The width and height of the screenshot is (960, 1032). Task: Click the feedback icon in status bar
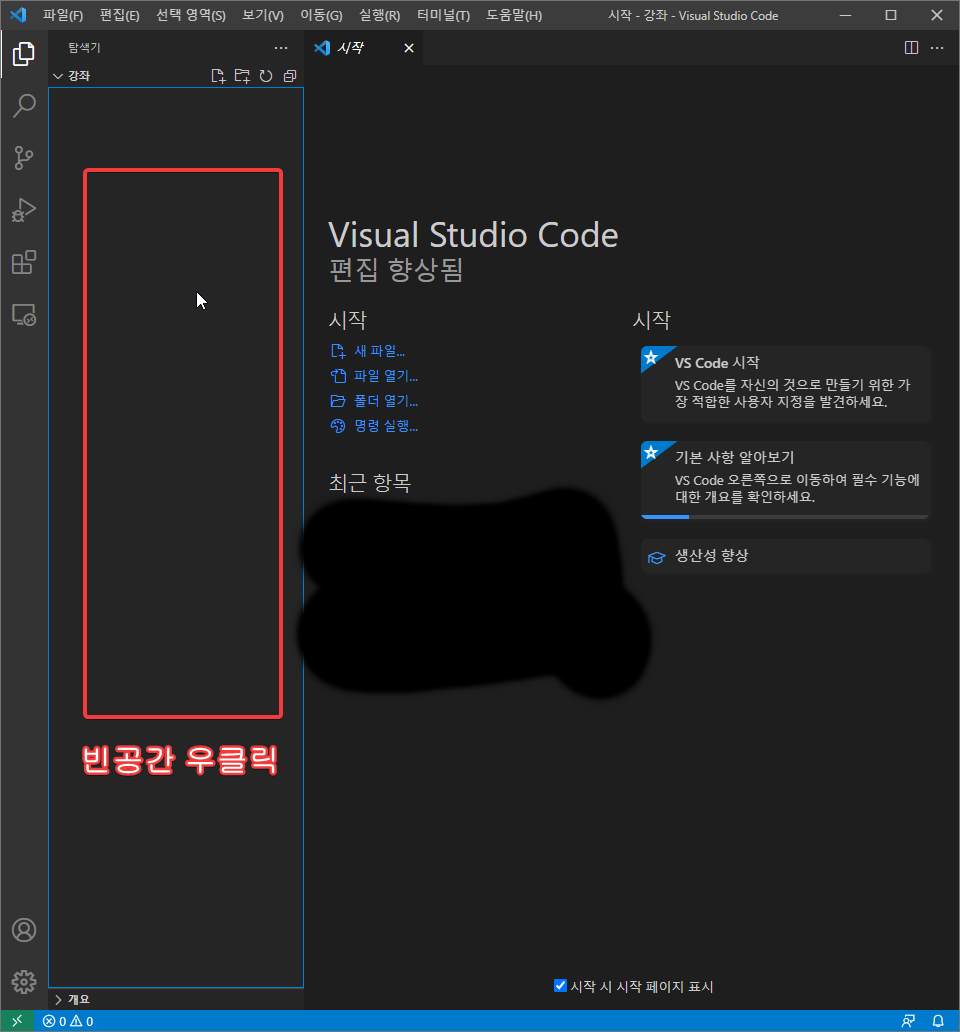pos(909,1021)
